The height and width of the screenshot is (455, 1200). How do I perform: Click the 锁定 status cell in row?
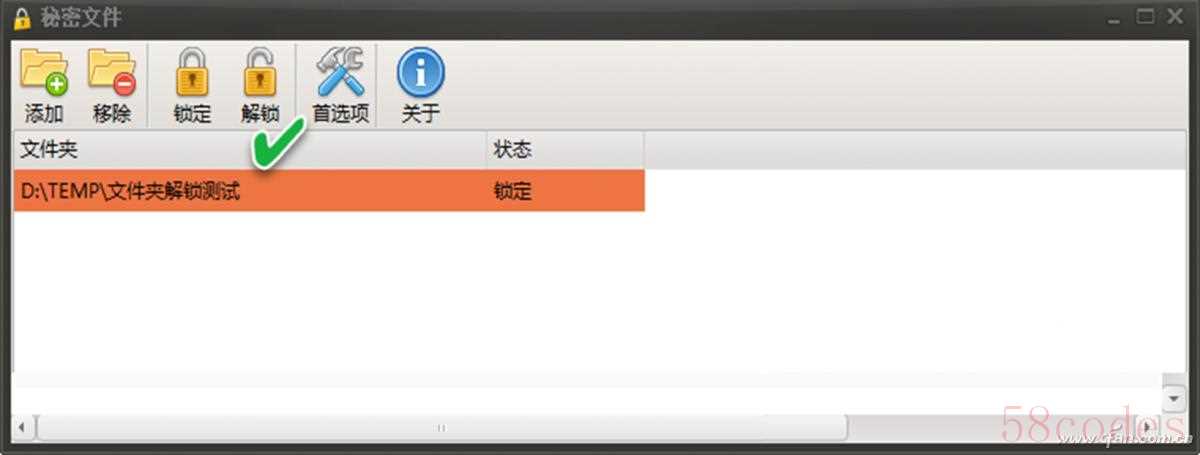(x=566, y=191)
